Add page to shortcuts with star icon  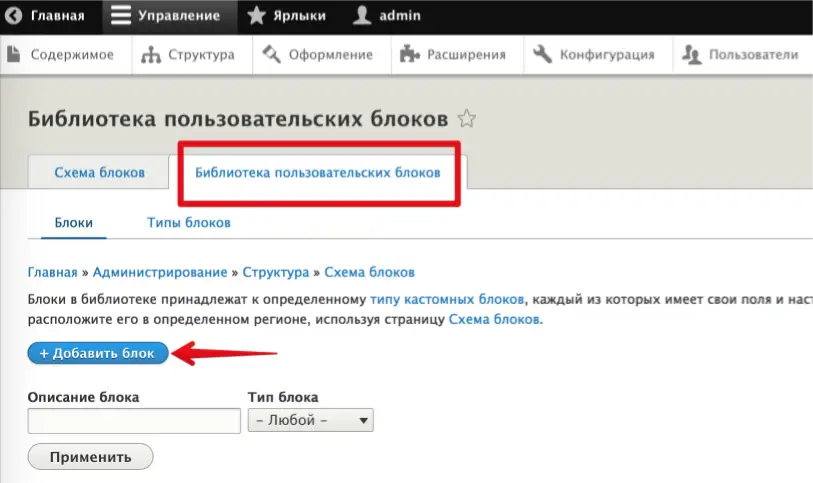point(466,119)
